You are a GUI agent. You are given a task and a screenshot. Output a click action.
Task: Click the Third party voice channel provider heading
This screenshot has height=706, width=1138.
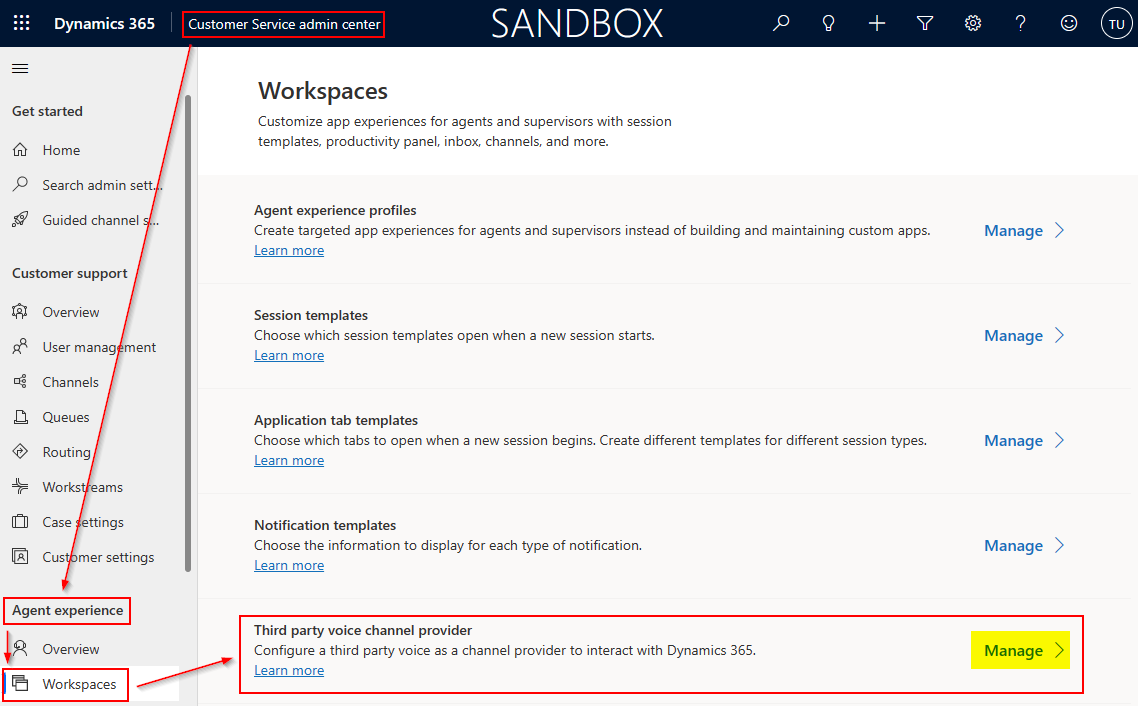click(363, 631)
